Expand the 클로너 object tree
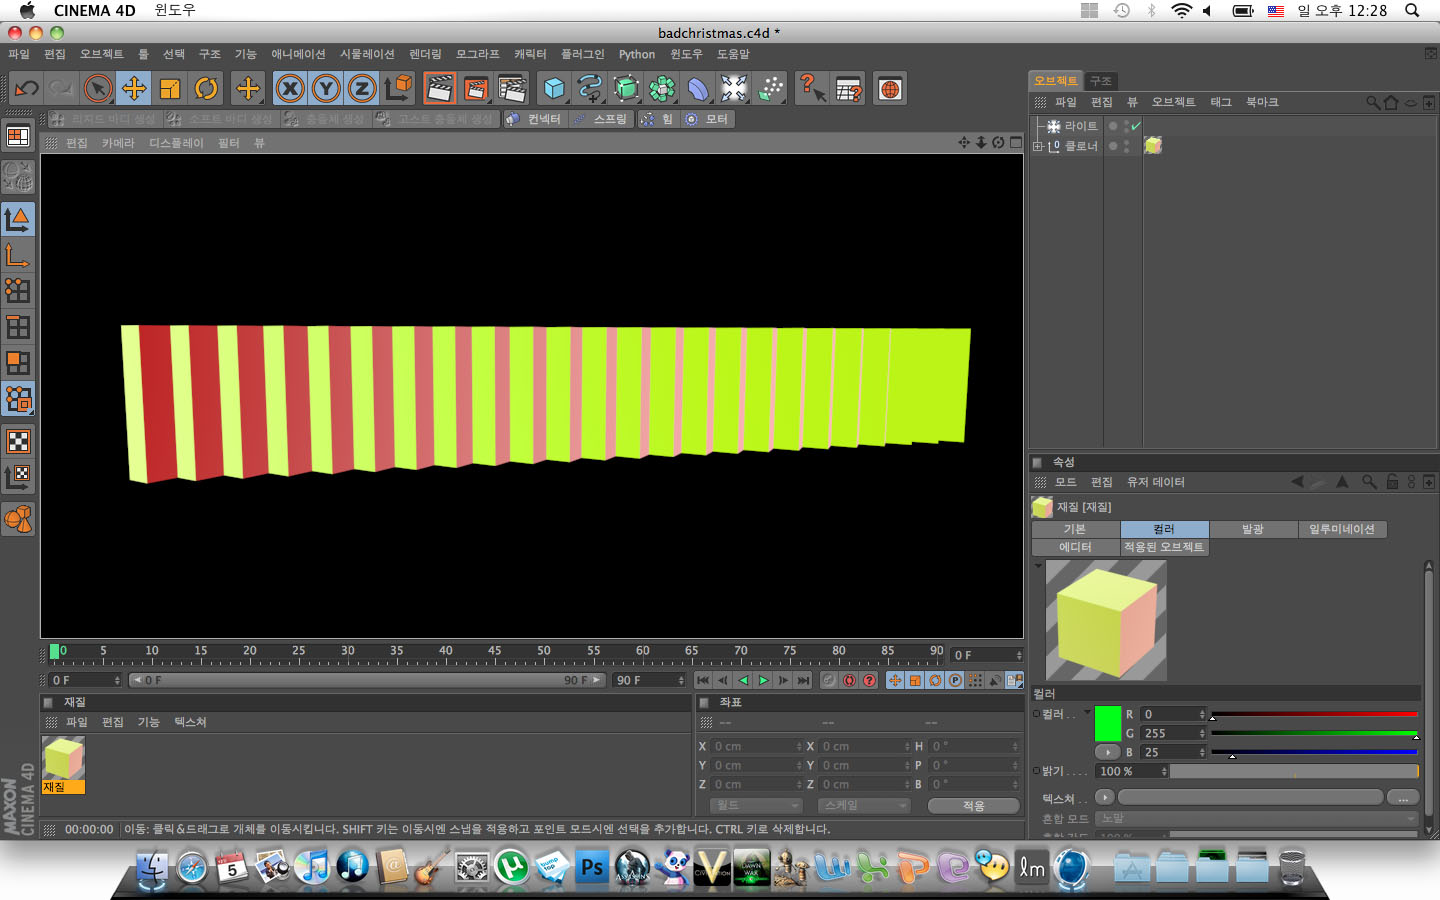 (1037, 146)
